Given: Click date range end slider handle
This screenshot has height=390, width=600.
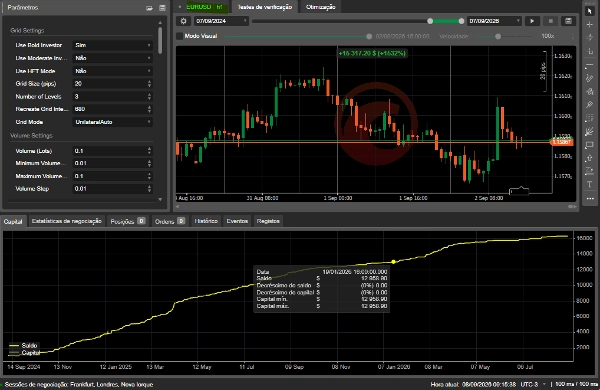Looking at the screenshot, I should (461, 21).
